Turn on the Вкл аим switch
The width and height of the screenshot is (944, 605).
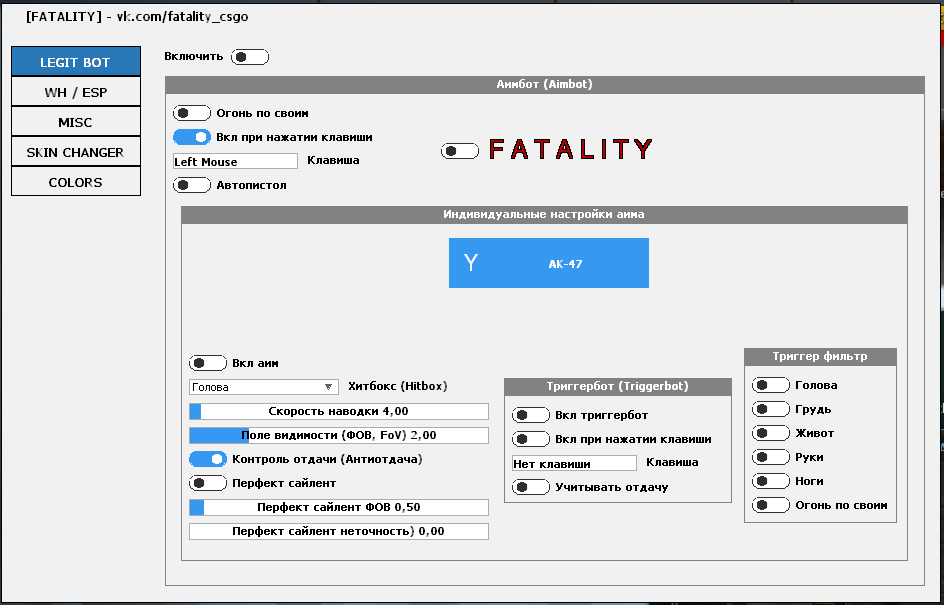(208, 364)
